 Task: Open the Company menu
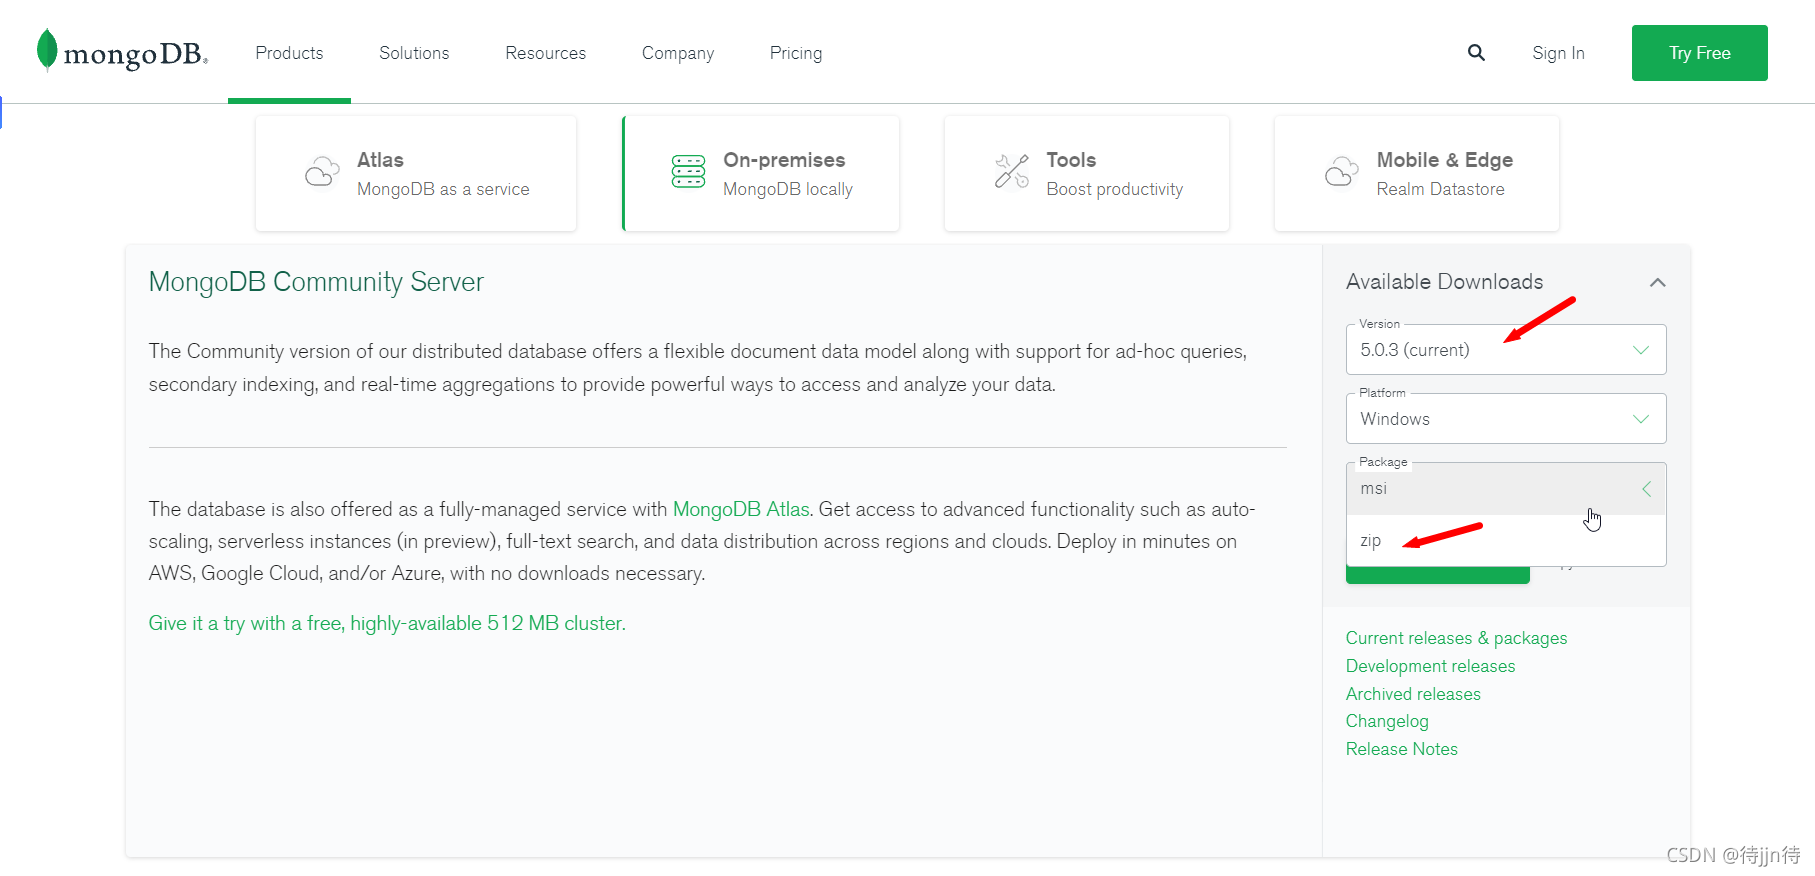[x=678, y=53]
